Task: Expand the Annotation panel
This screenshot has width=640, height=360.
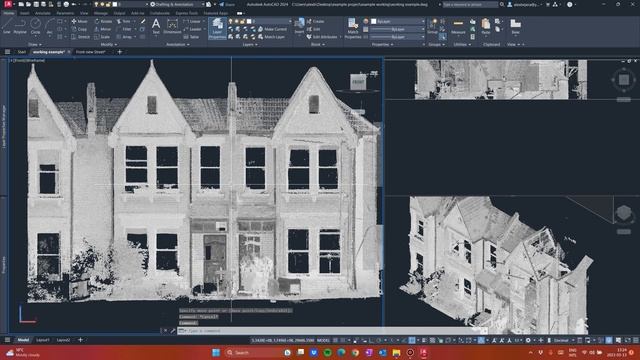Action: tap(178, 44)
